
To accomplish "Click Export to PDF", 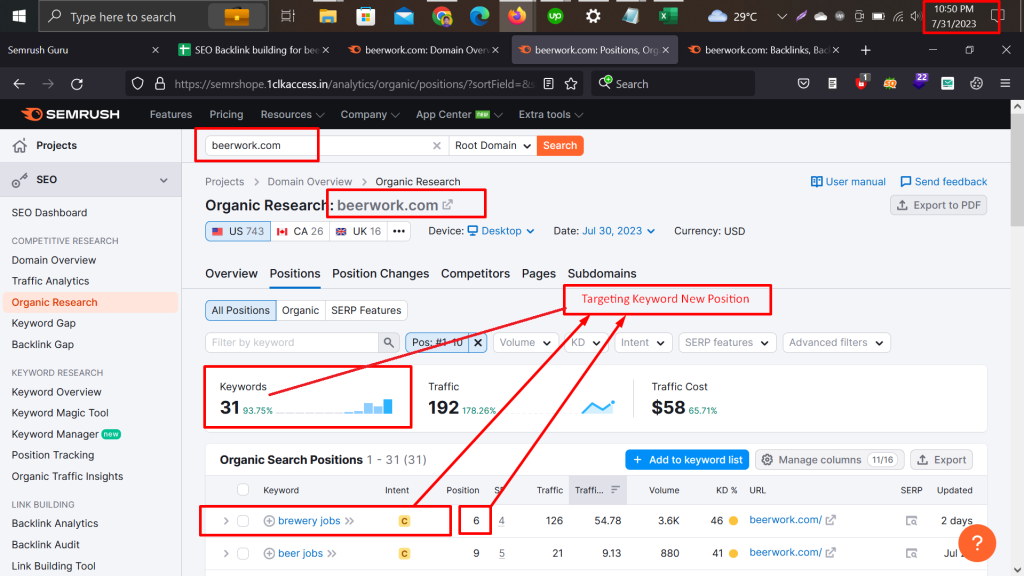I will 938,205.
